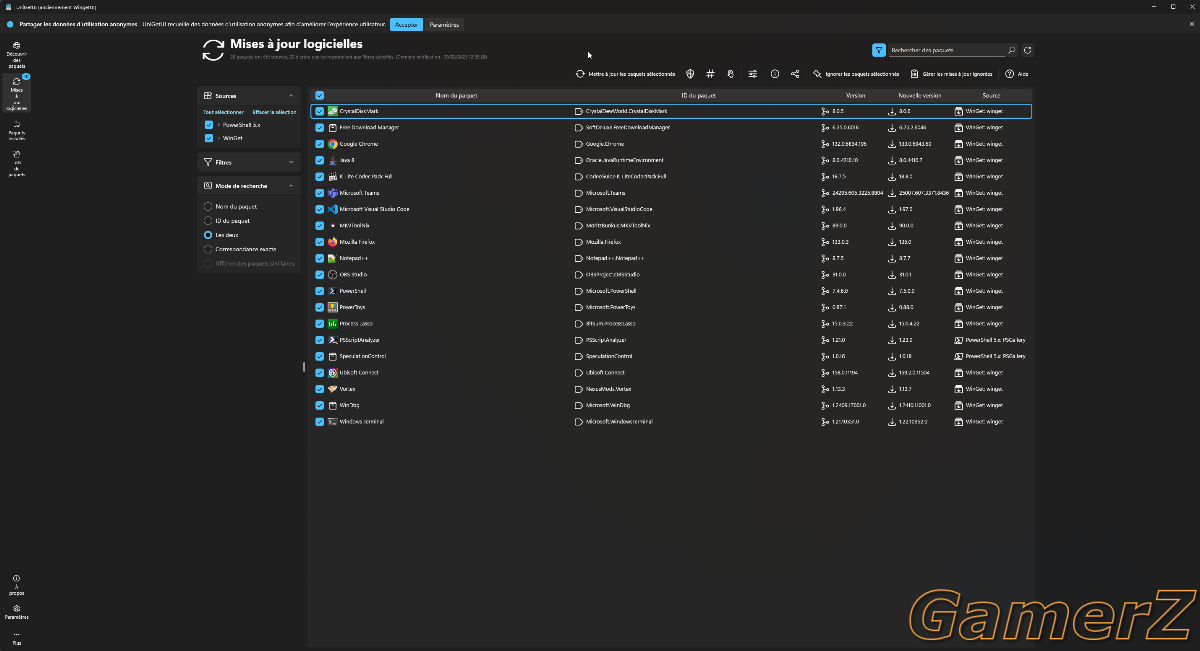Uncheck the Java 8 row checkbox
This screenshot has width=1200, height=651.
pyautogui.click(x=320, y=160)
